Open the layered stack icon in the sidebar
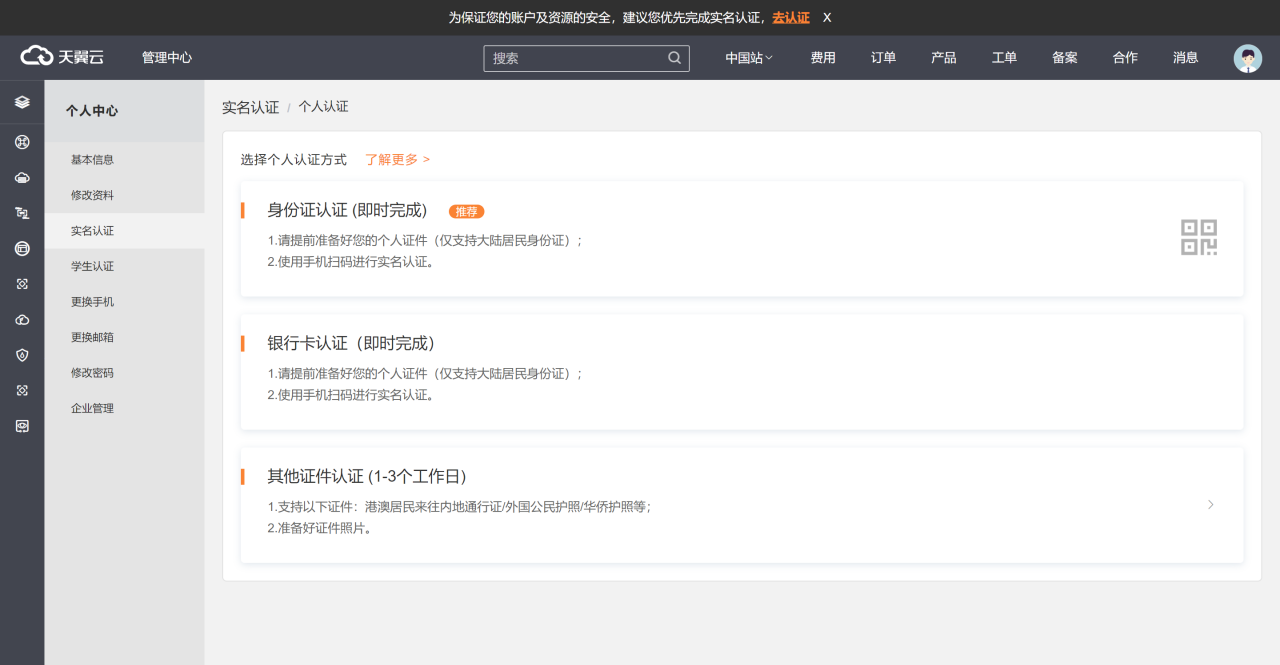 (x=22, y=102)
